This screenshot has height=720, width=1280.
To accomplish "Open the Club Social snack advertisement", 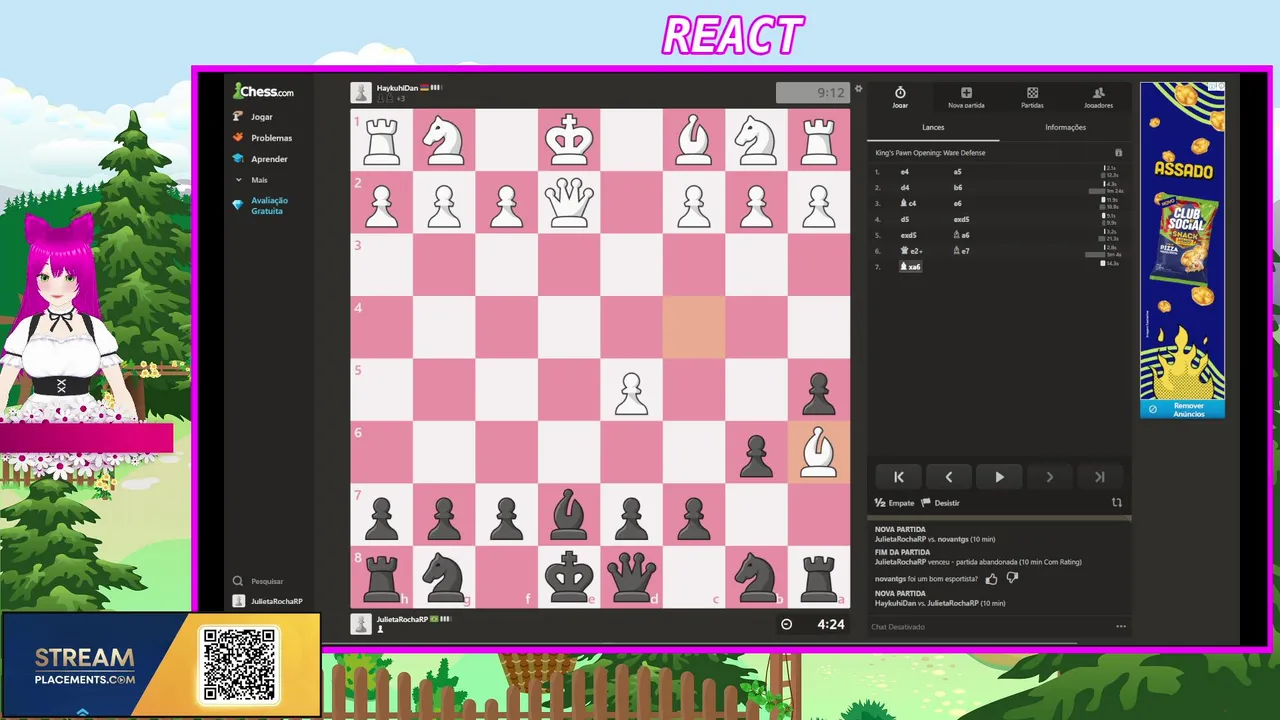I will 1182,241.
